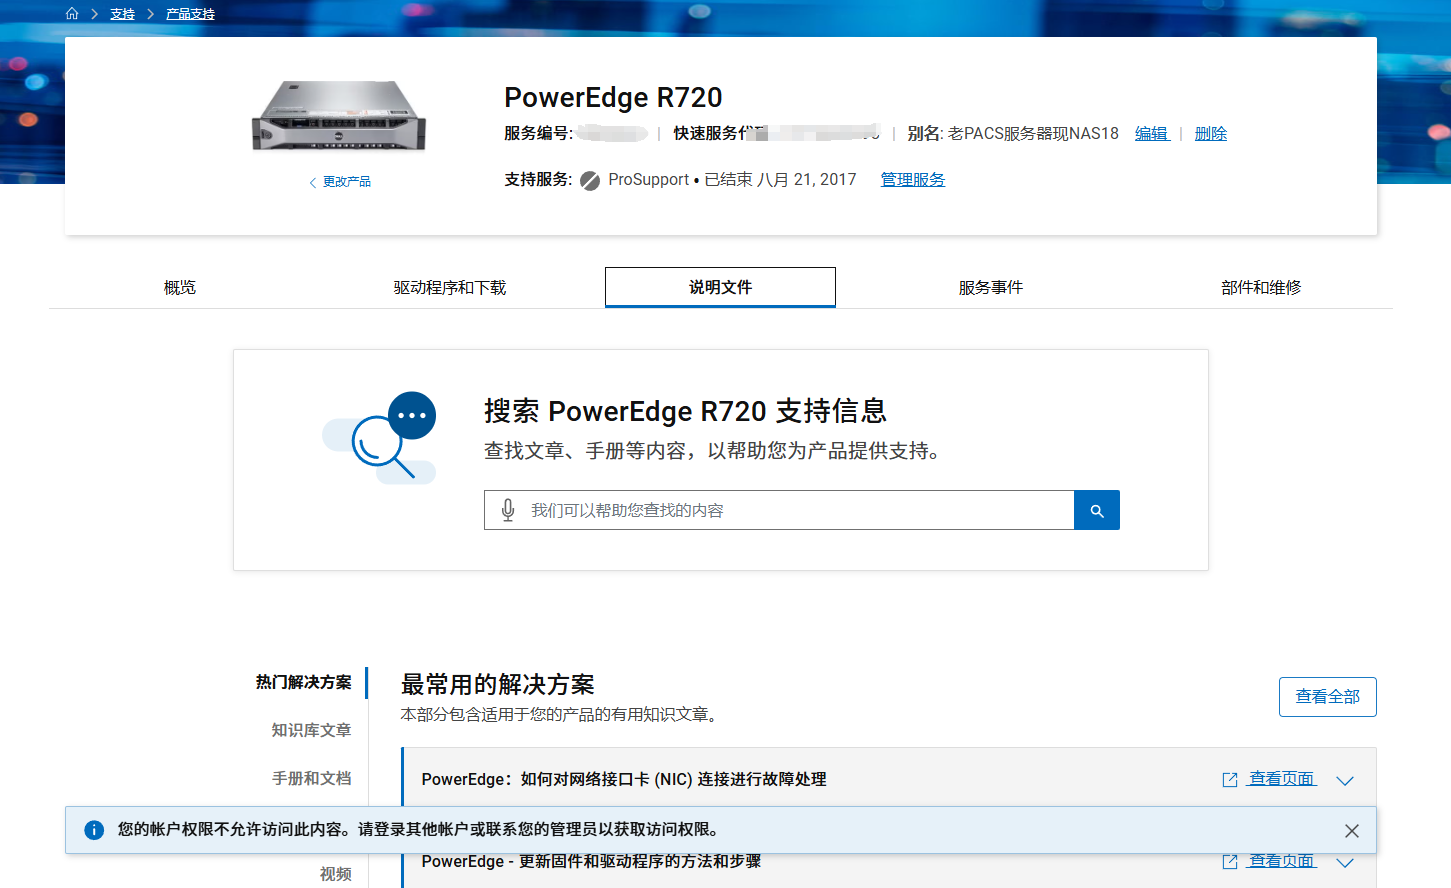Expand the NIC 连接故障处理 article row
The width and height of the screenshot is (1451, 888).
[x=1345, y=781]
